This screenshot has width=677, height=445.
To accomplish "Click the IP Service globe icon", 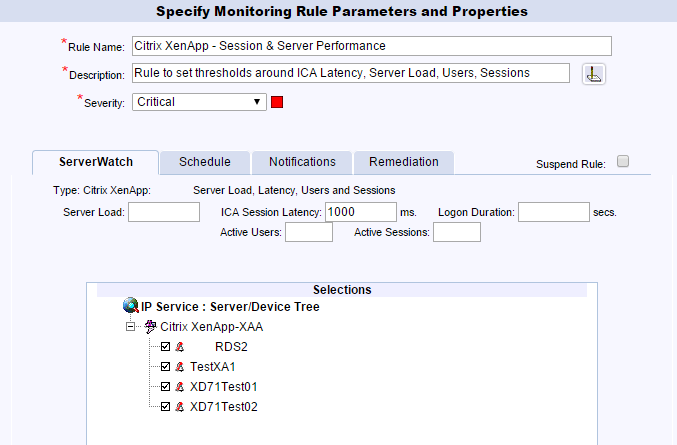I will click(130, 306).
